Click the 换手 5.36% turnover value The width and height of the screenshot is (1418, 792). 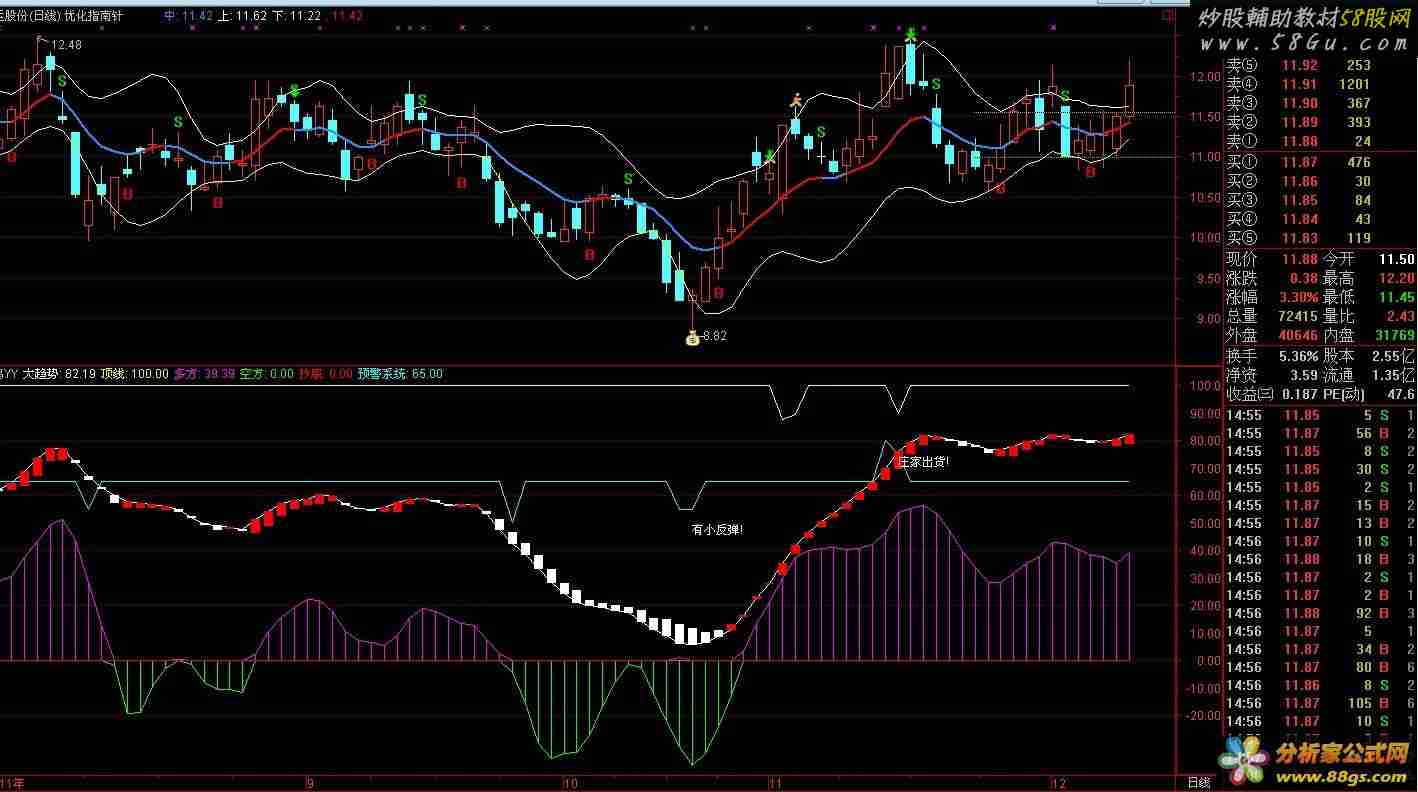coord(1297,356)
